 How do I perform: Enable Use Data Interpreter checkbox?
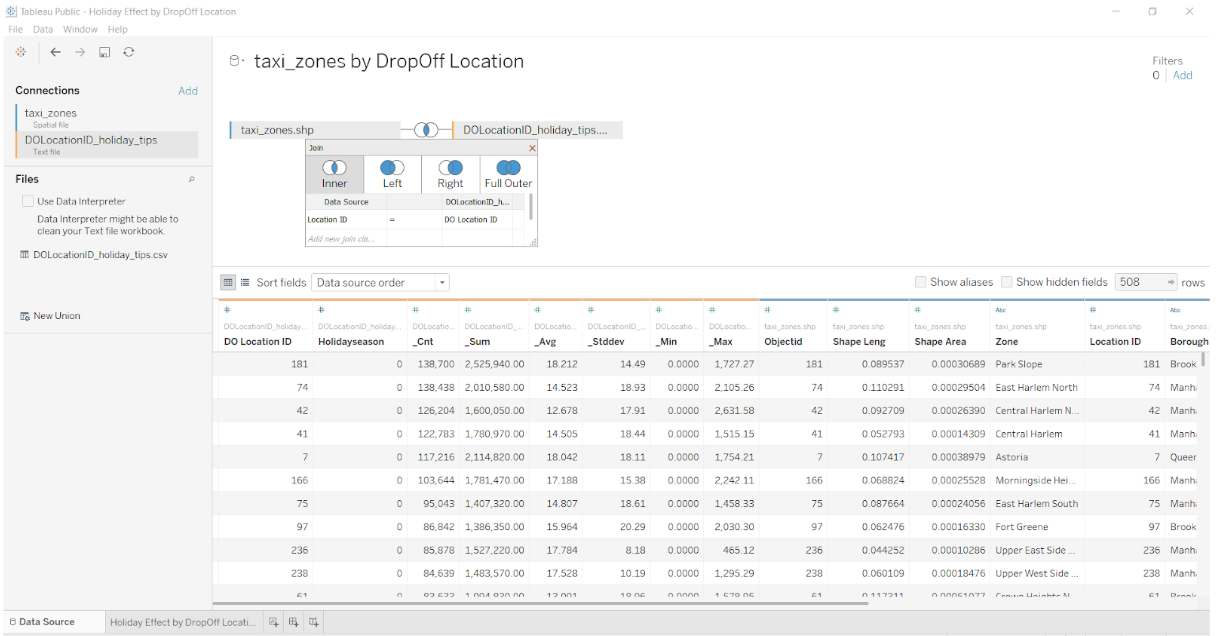[28, 201]
